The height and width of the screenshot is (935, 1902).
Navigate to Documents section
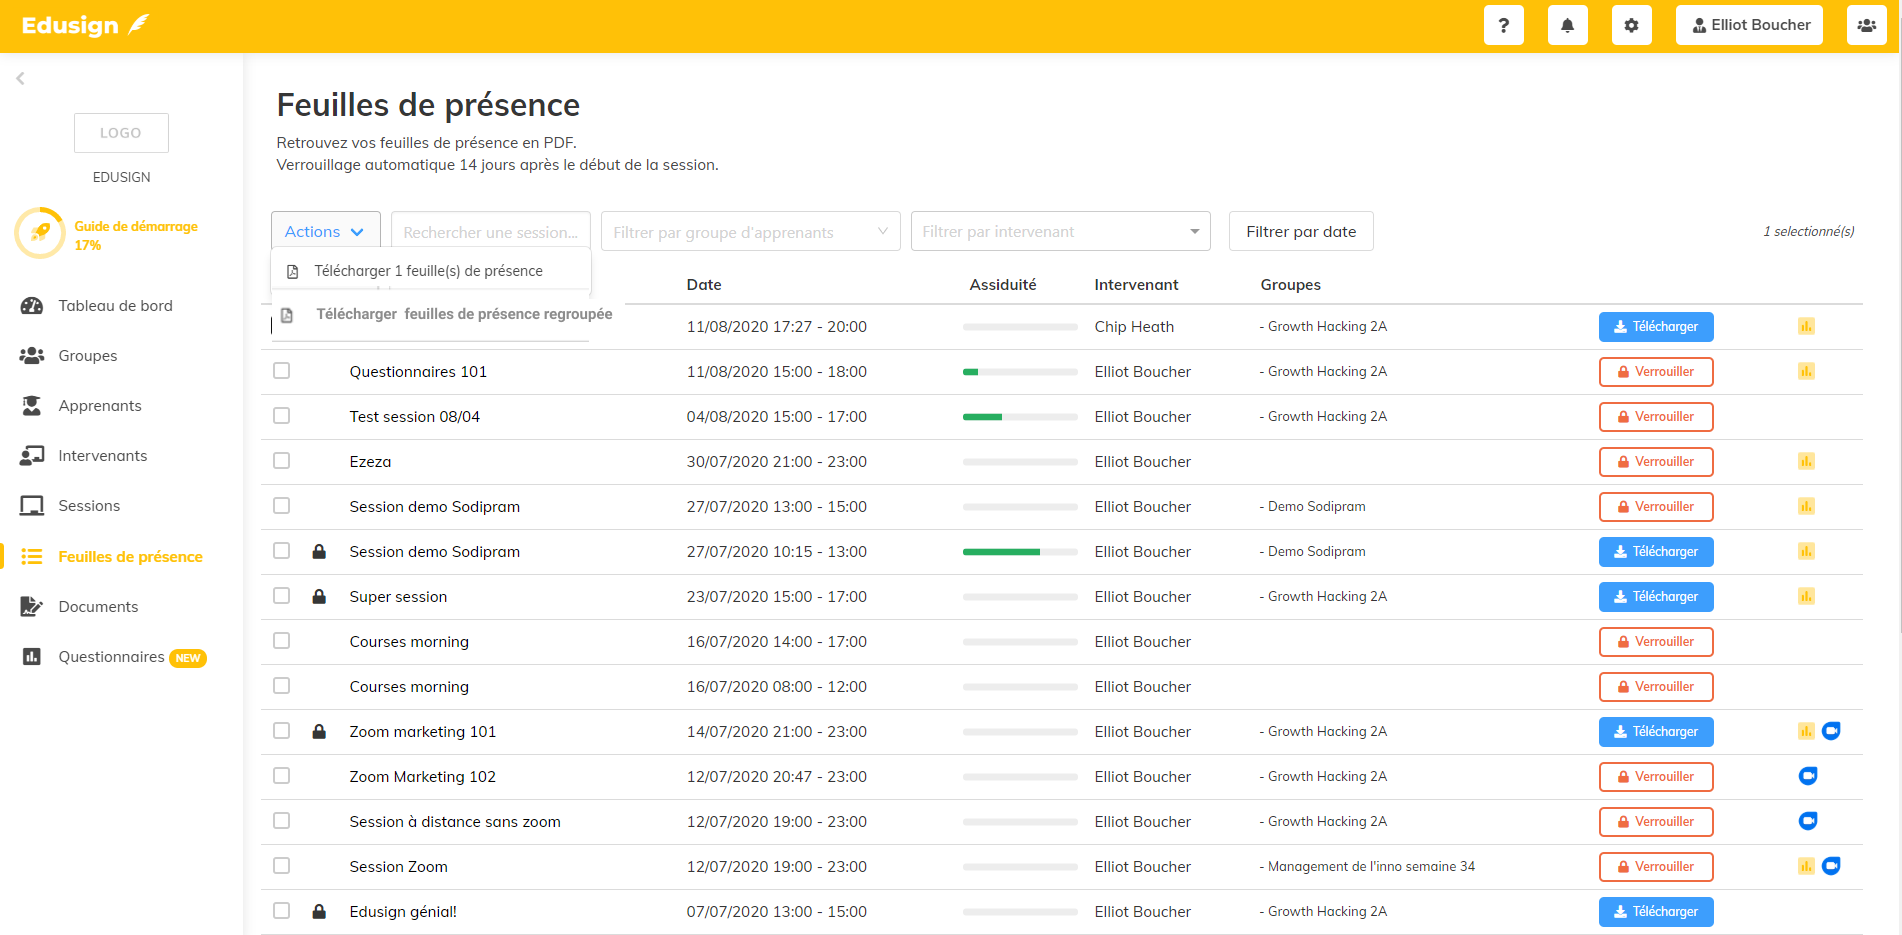pyautogui.click(x=98, y=607)
